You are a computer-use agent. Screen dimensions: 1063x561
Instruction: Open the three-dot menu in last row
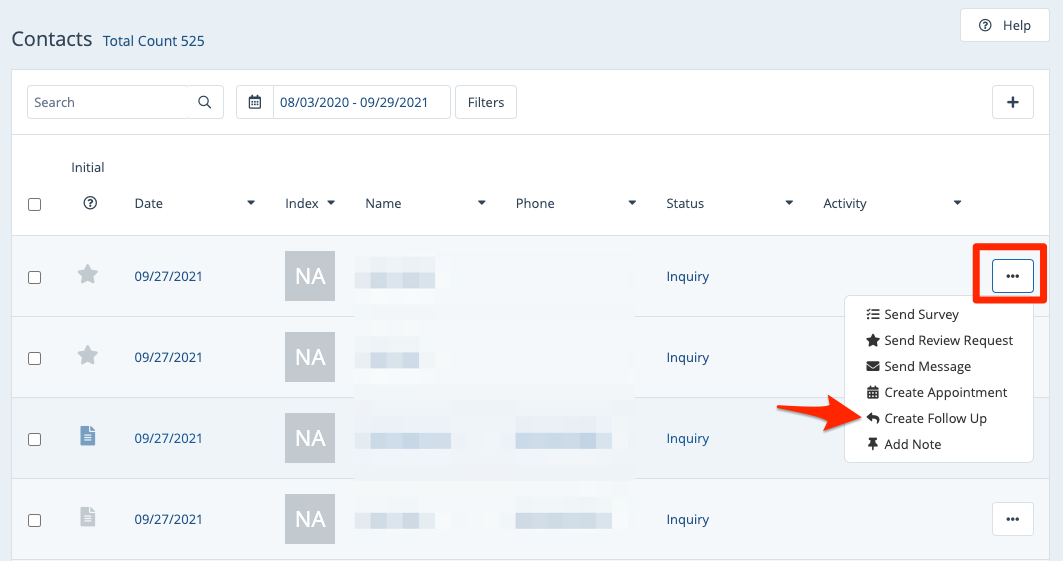click(x=1012, y=519)
